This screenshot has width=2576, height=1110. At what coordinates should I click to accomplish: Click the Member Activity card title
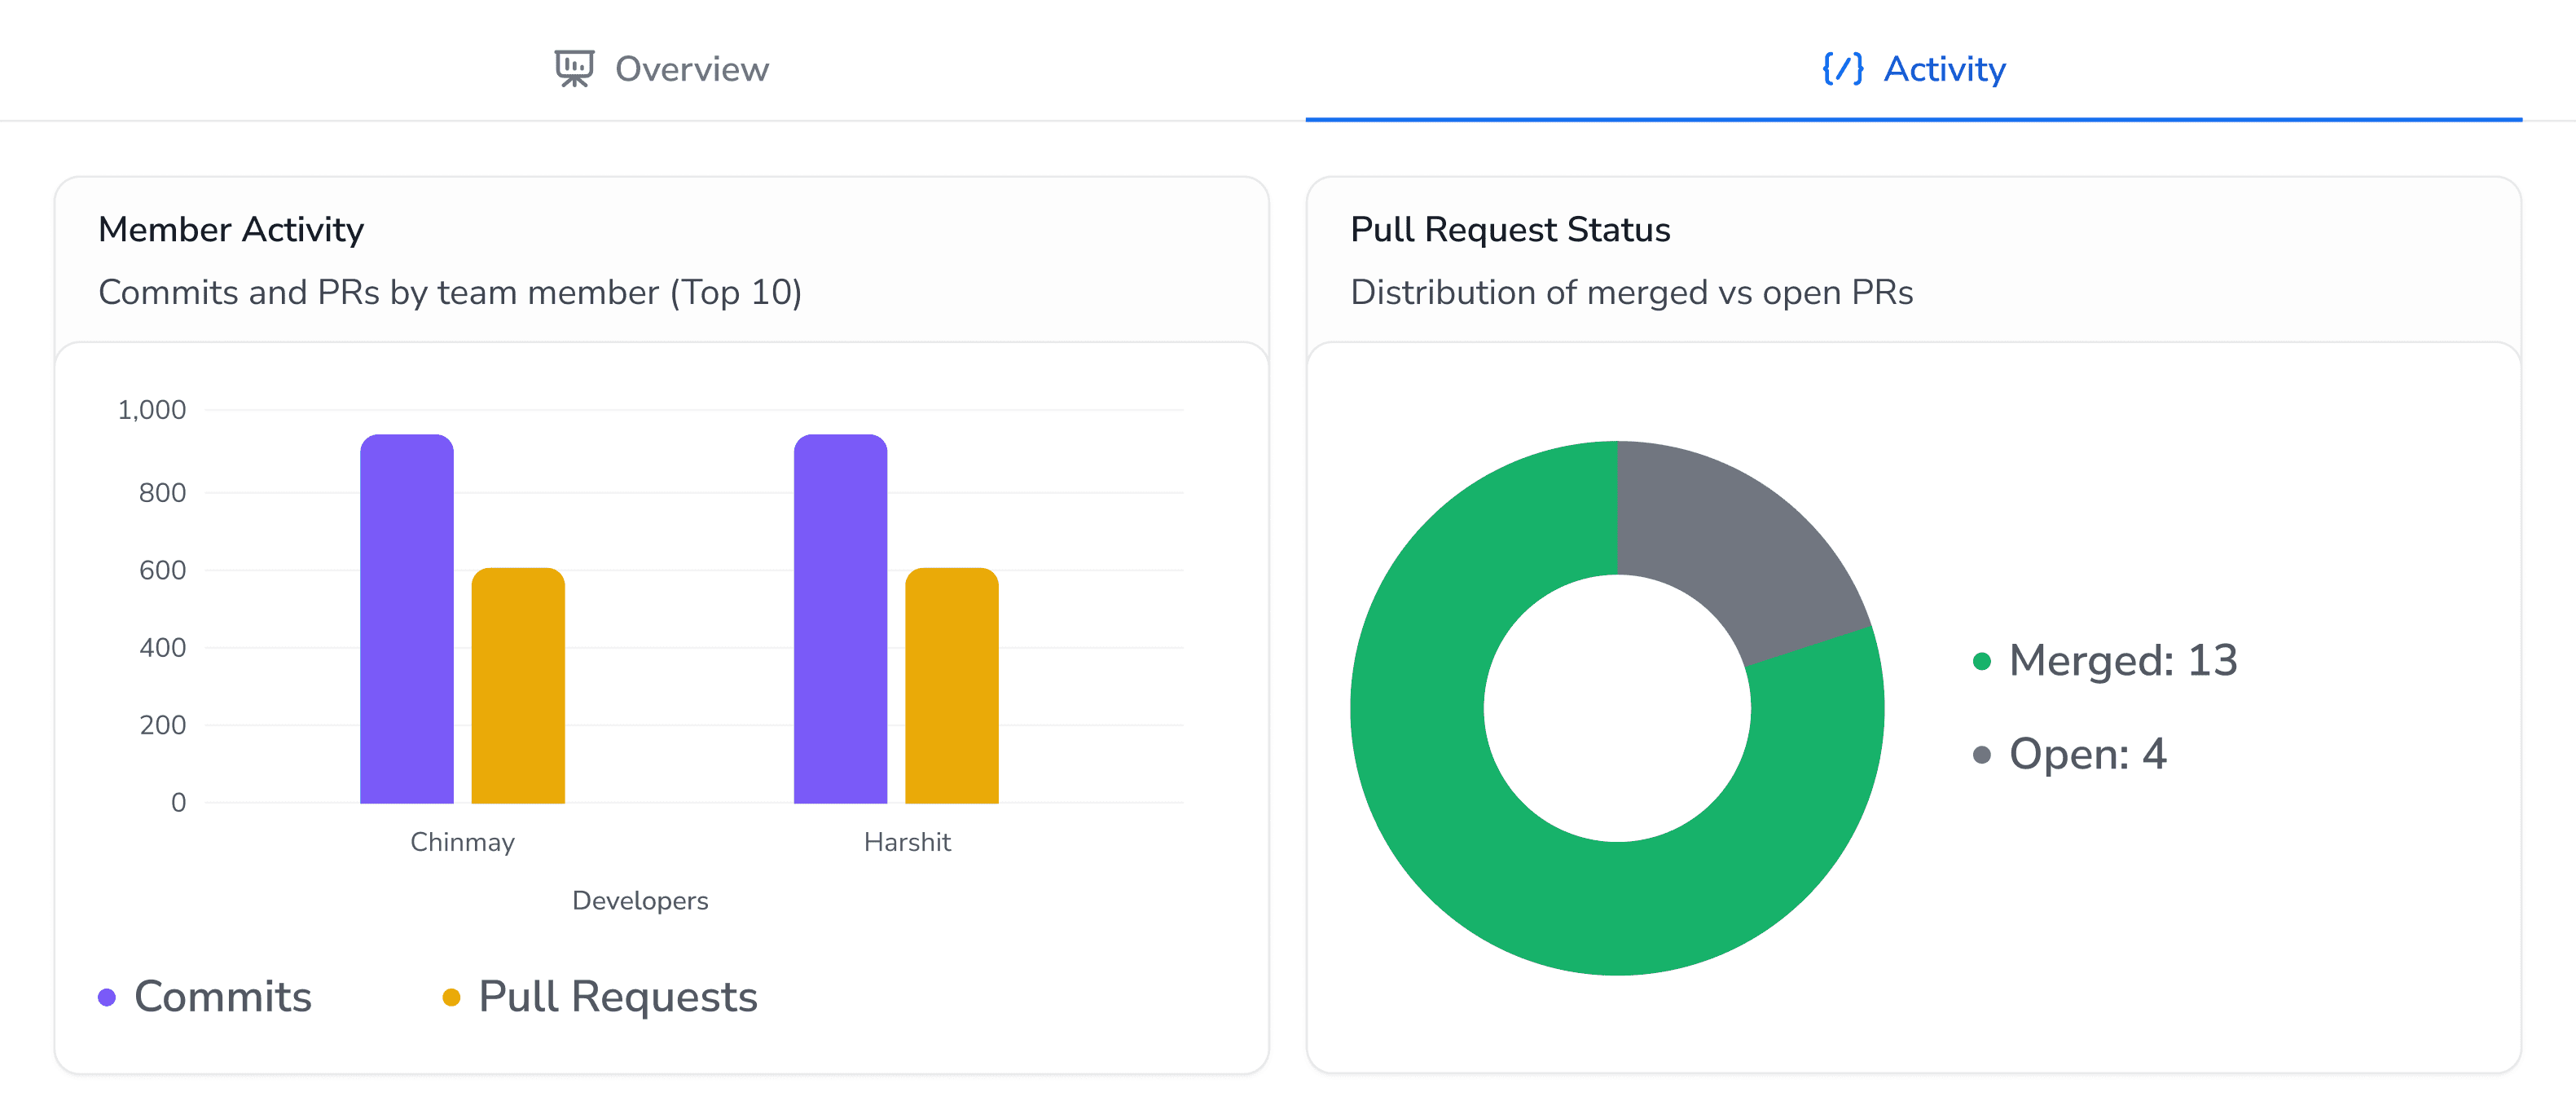click(231, 228)
